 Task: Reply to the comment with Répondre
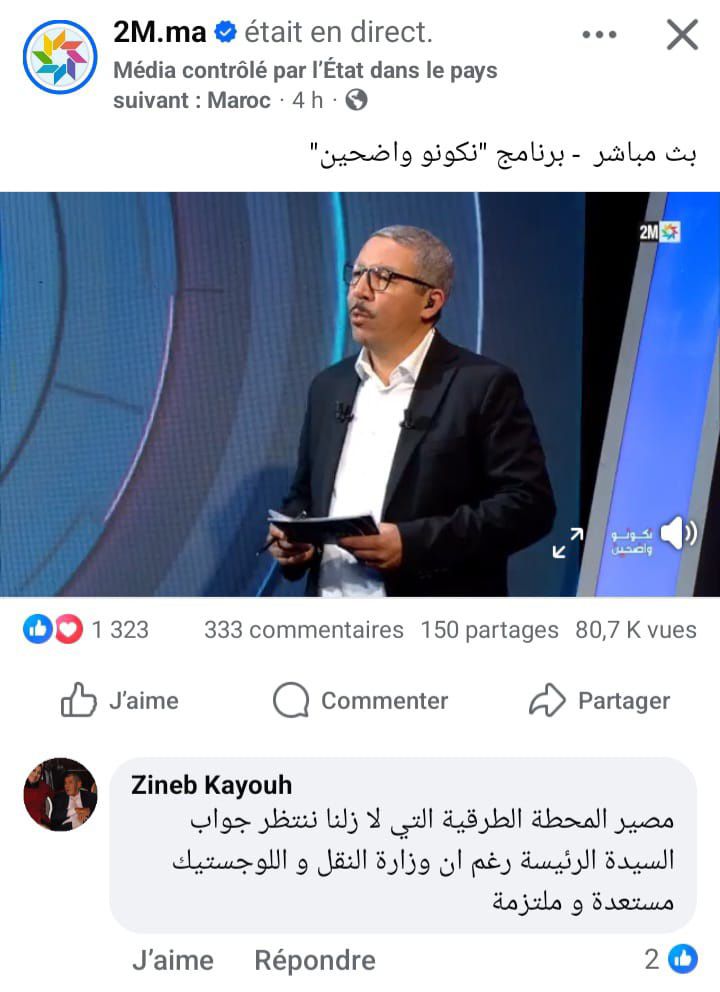315,960
